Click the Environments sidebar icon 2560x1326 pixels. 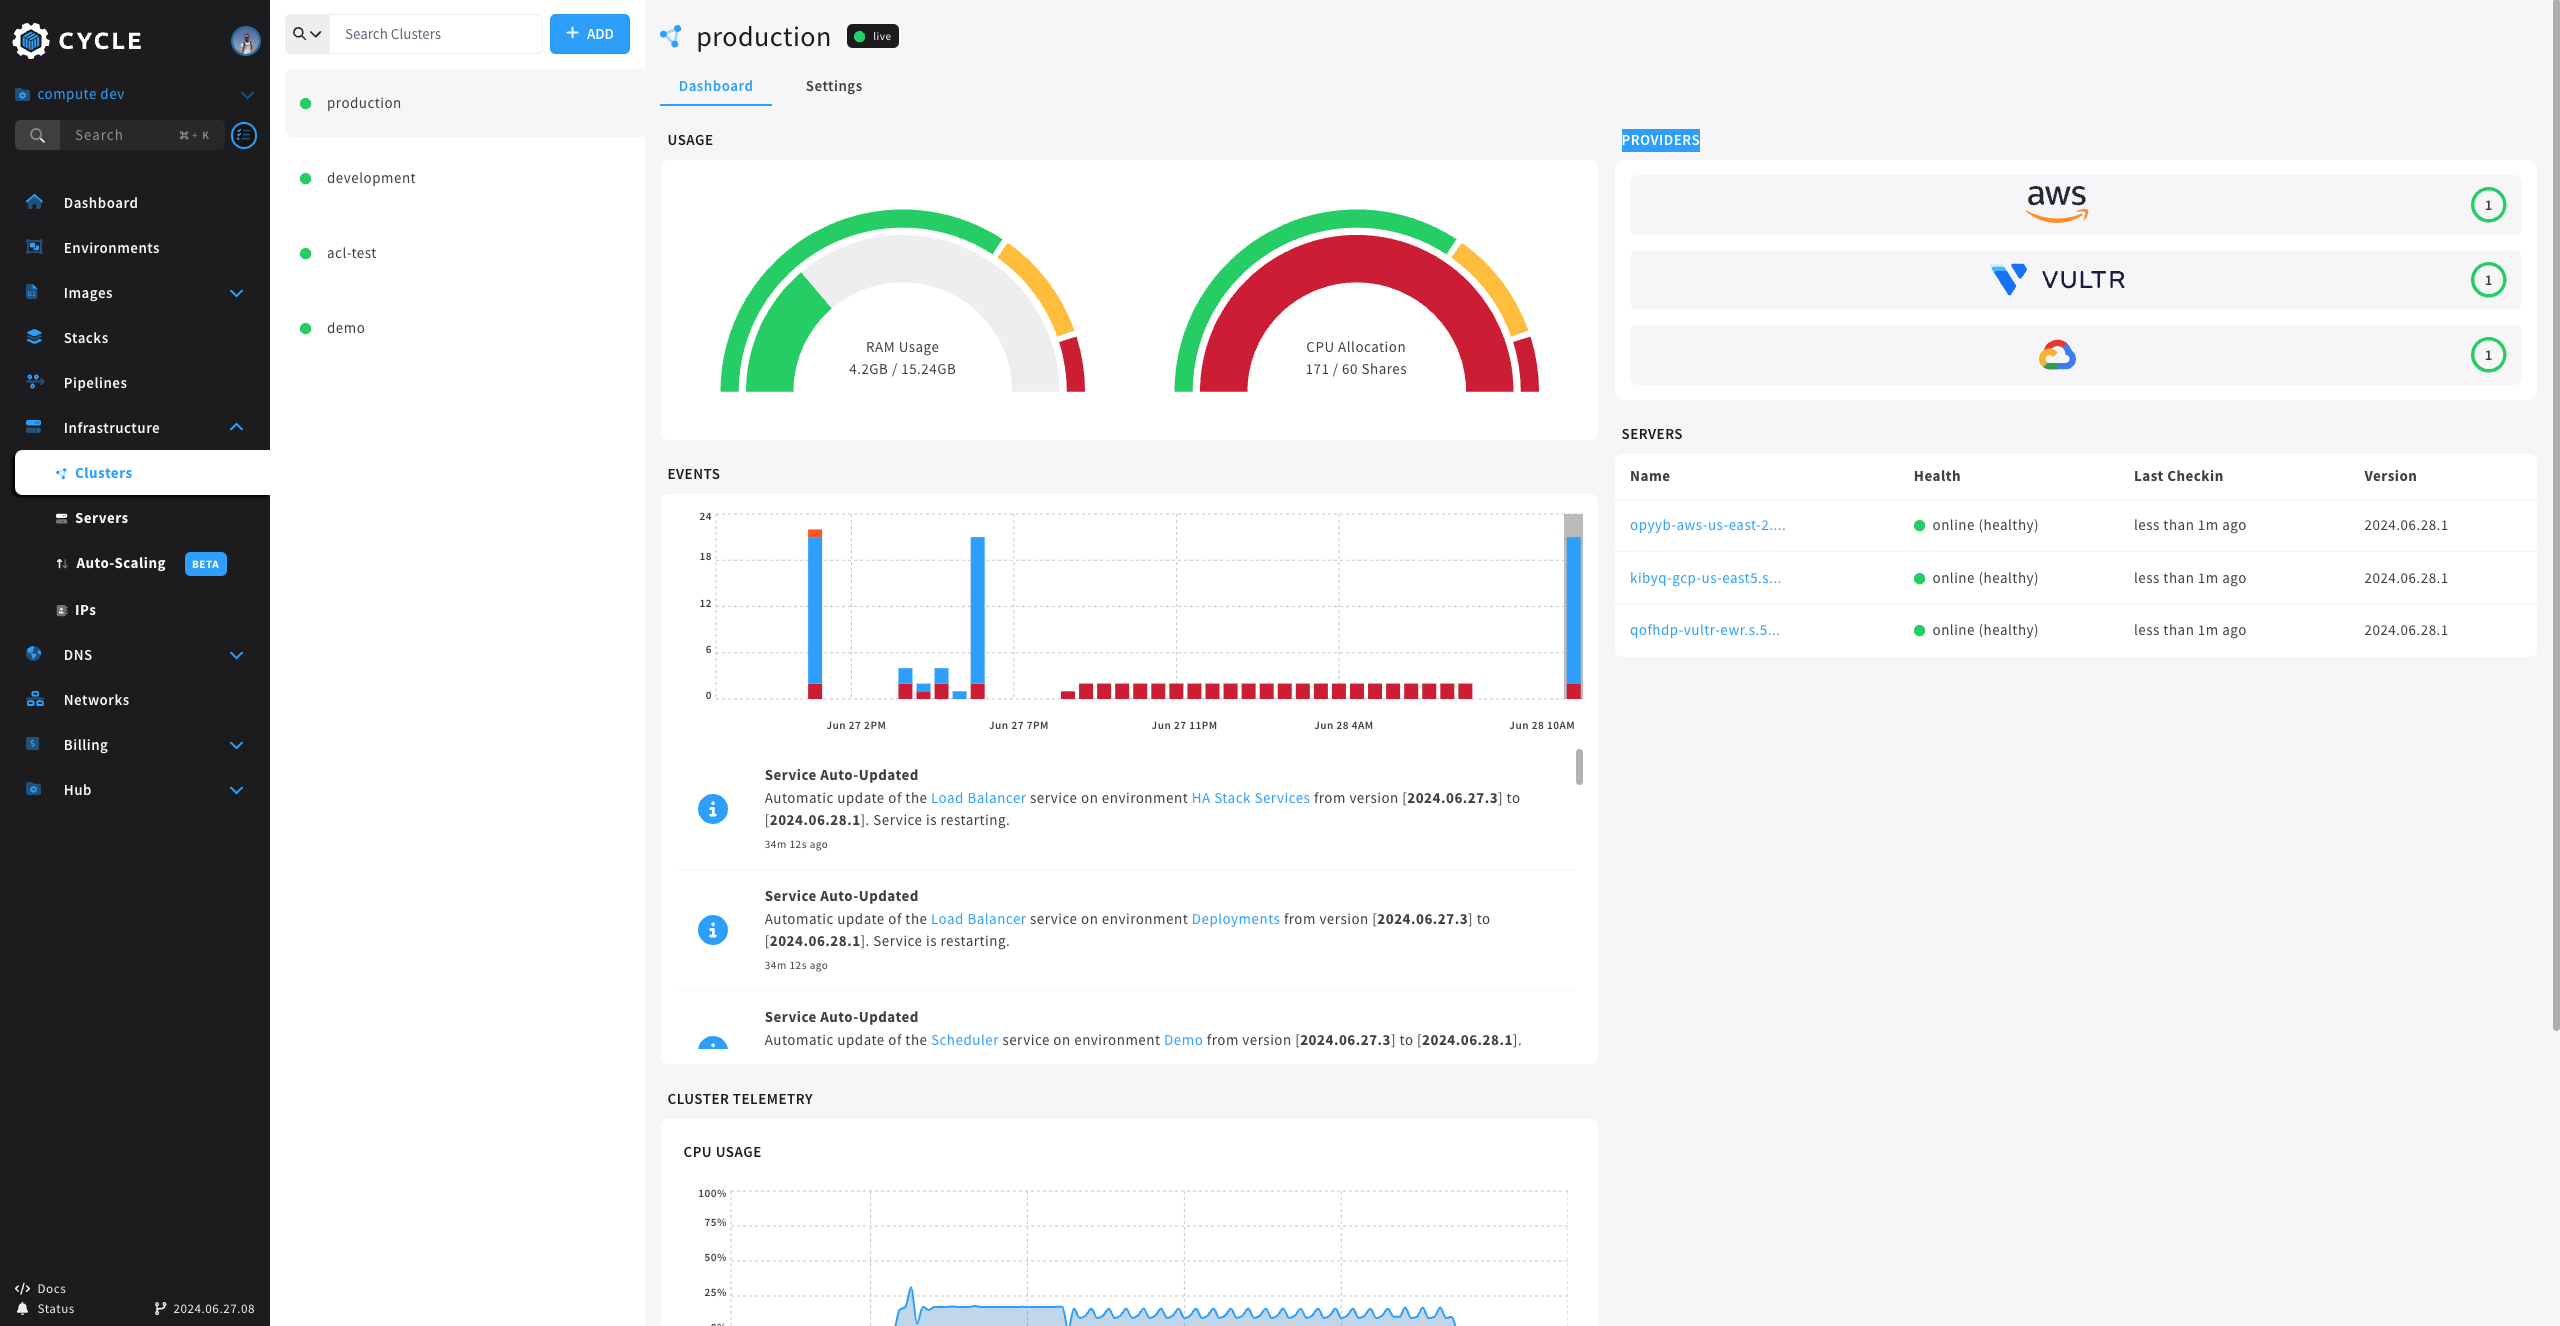point(35,247)
